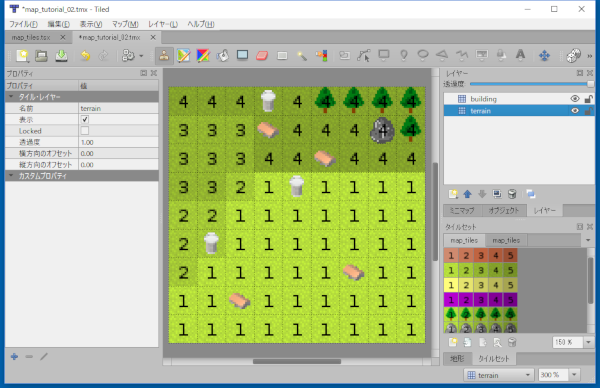The image size is (600, 388).
Task: Select the Magic Wand tool
Action: (x=302, y=56)
